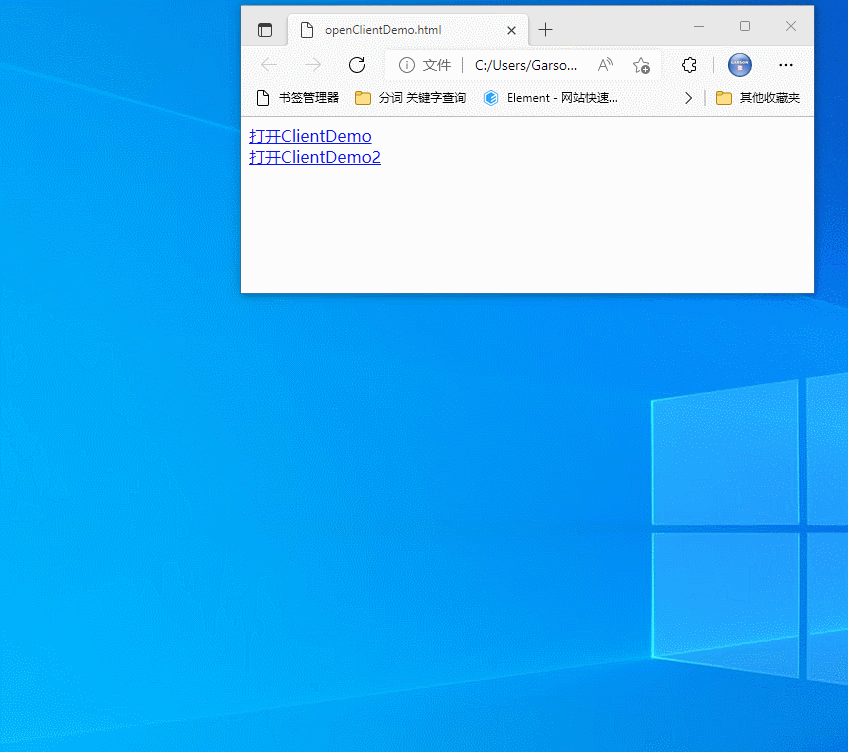Click the user profile avatar
The image size is (848, 752).
tap(739, 65)
